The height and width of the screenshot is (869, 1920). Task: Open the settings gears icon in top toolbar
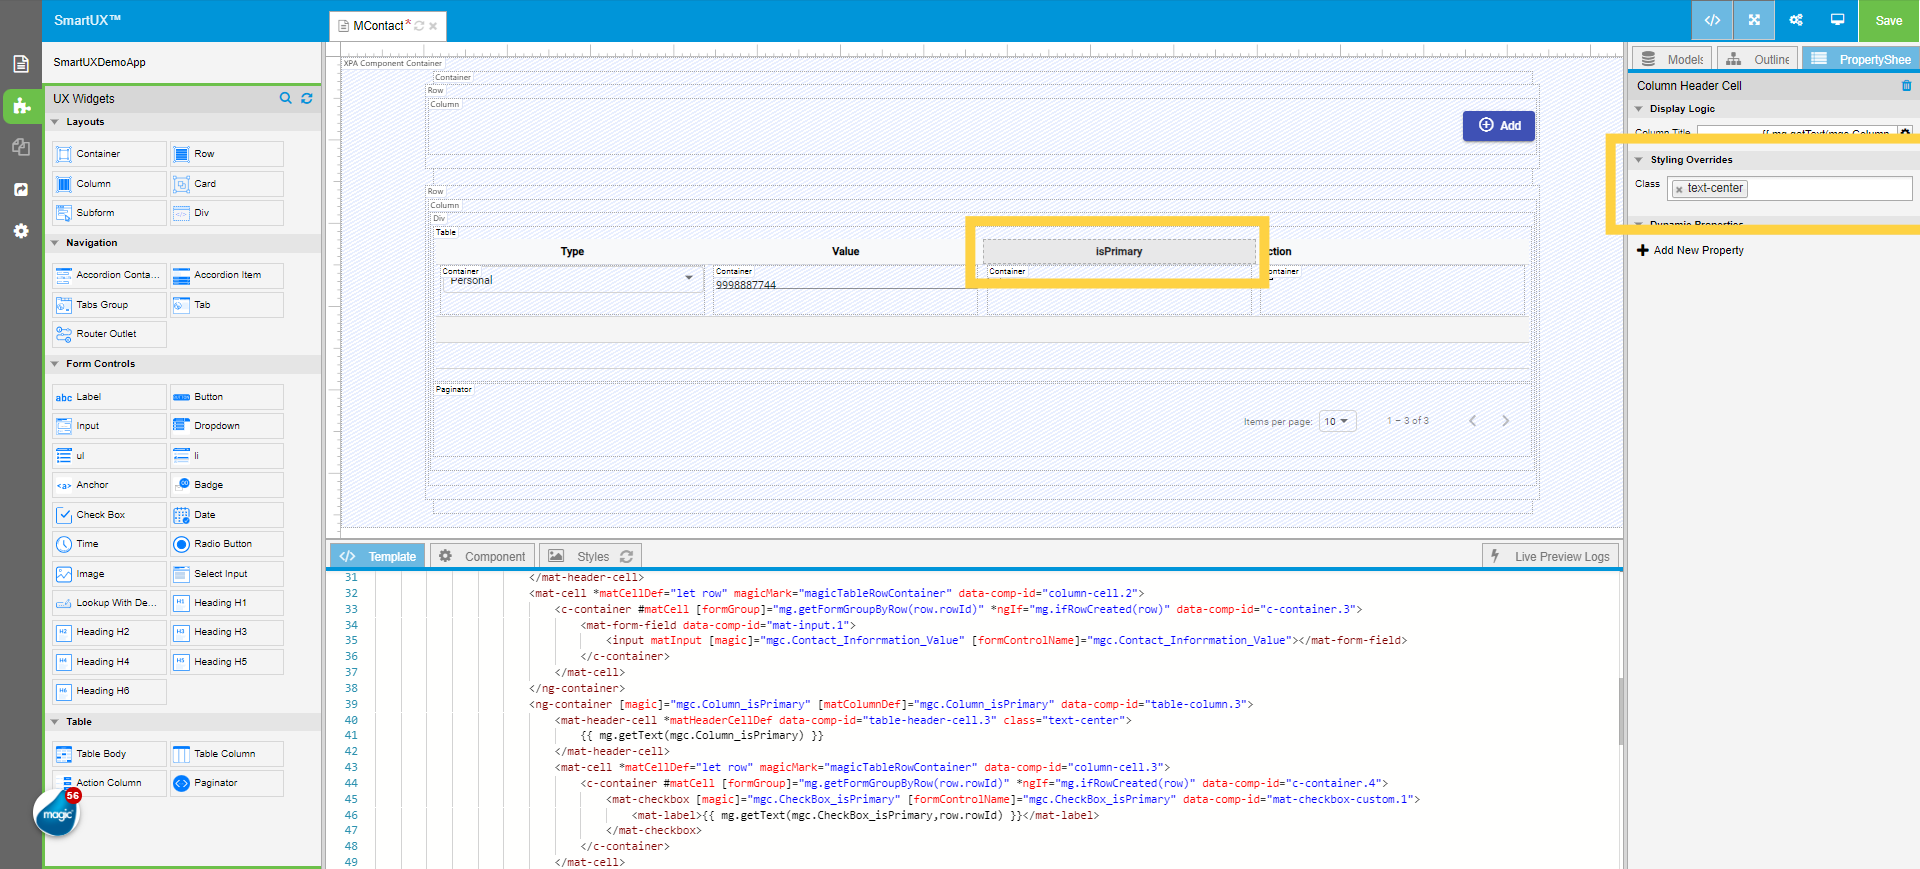[x=1796, y=20]
